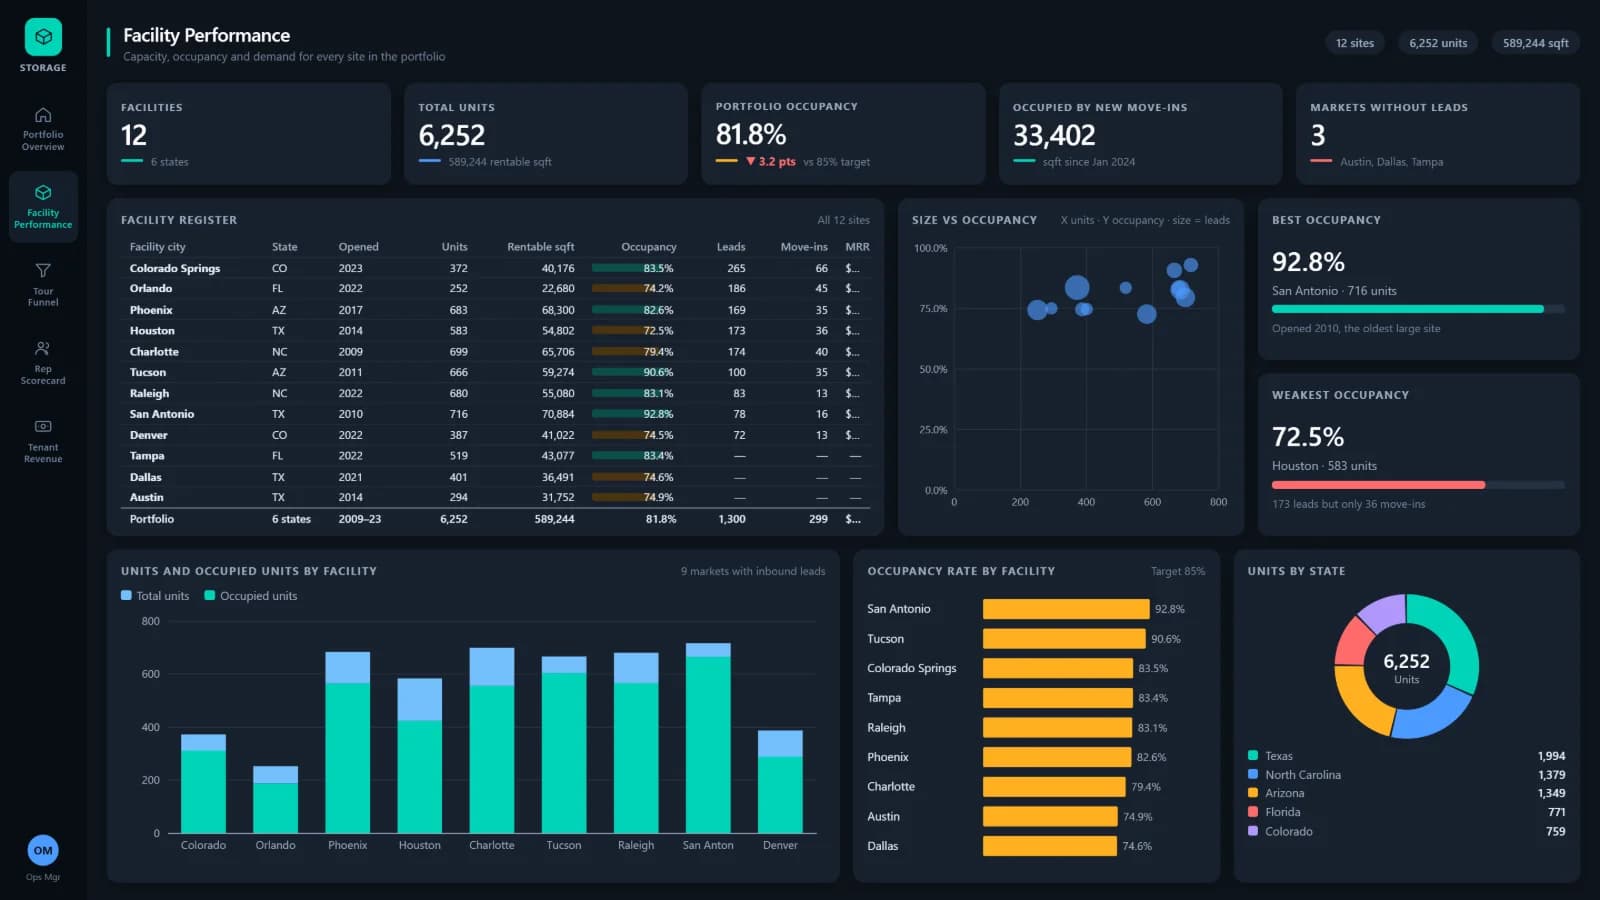Click the Texas legend color swatch

coord(1253,756)
